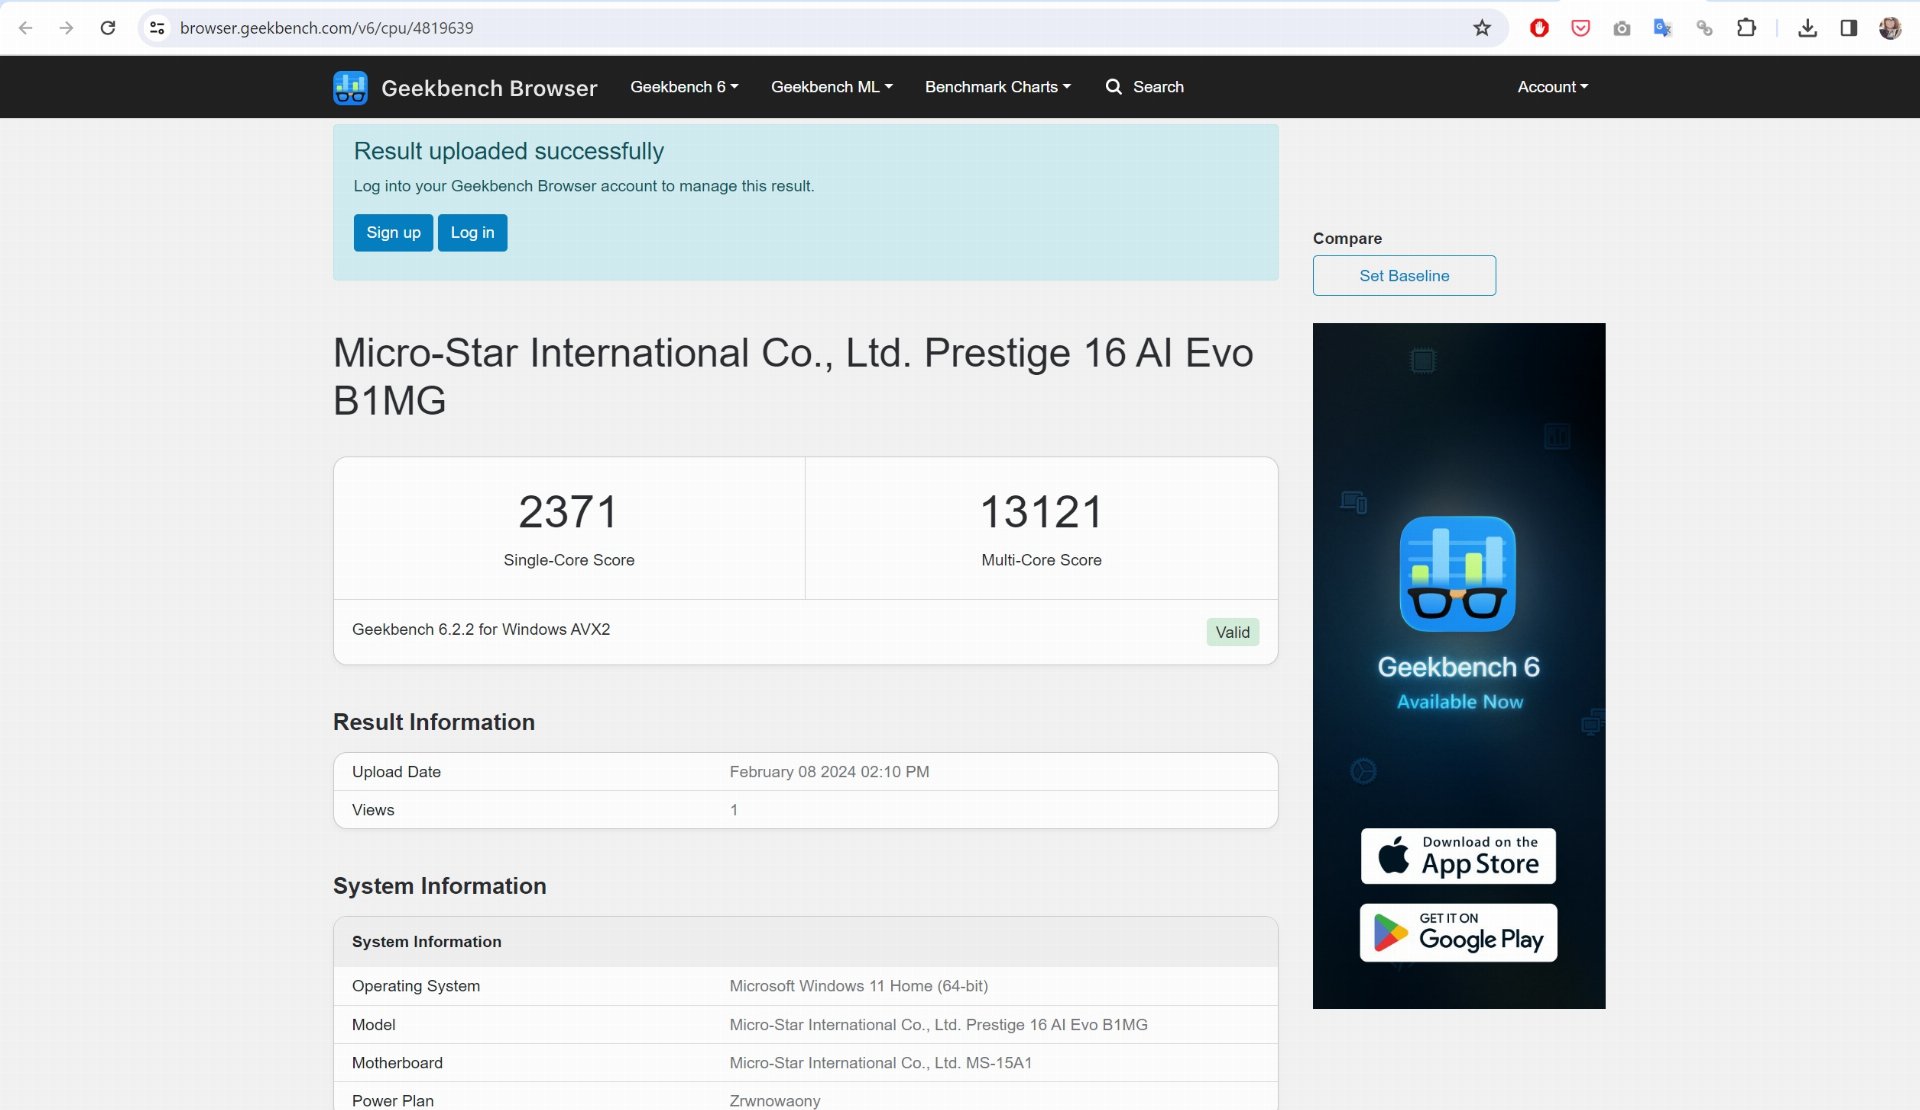Click the Set Baseline button
This screenshot has width=1920, height=1110.
coord(1404,276)
